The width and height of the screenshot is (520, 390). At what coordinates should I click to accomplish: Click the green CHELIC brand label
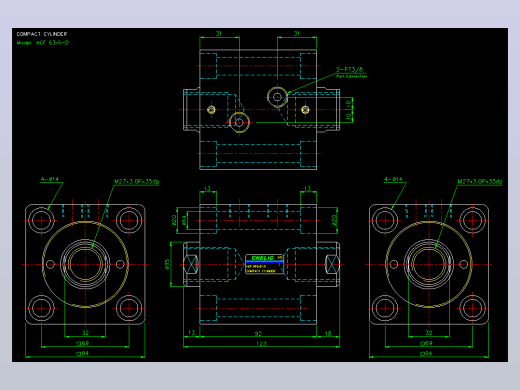click(x=262, y=258)
